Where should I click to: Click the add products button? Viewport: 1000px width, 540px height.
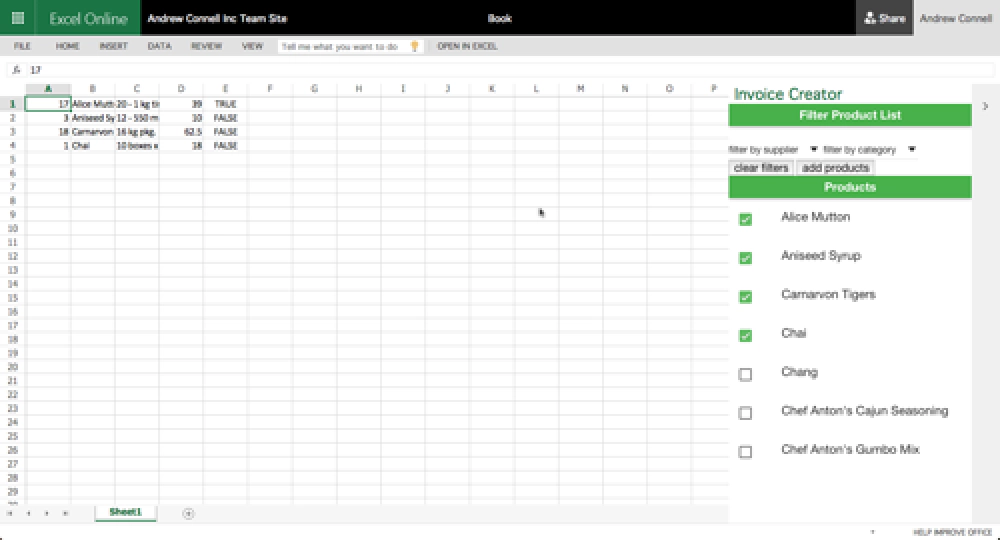click(835, 168)
